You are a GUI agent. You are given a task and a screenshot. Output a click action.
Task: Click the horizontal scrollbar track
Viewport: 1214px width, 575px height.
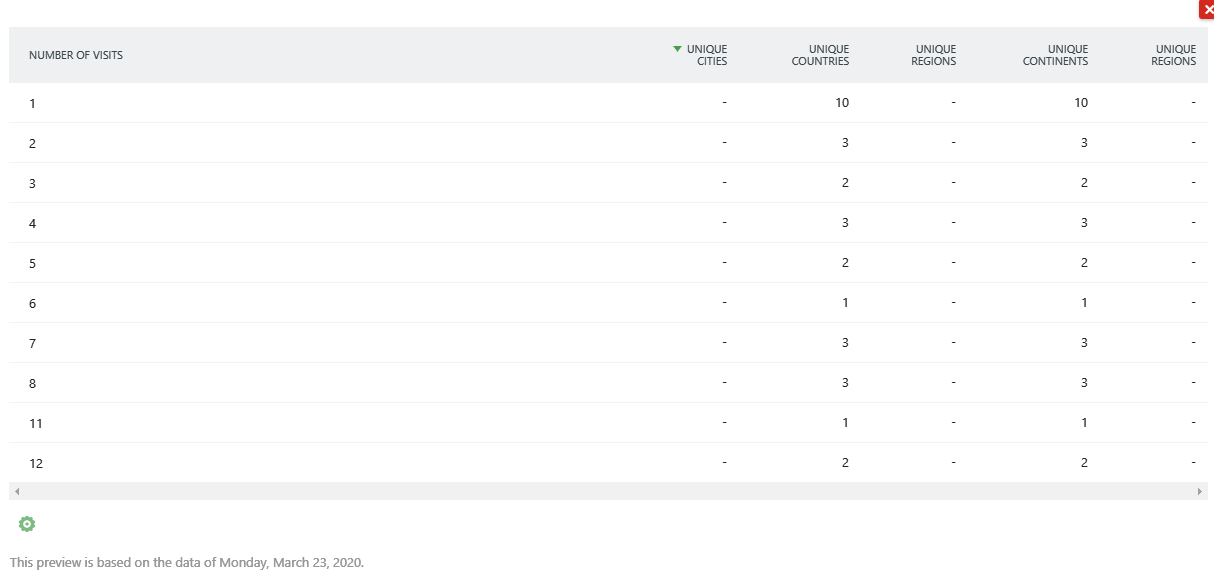(608, 492)
